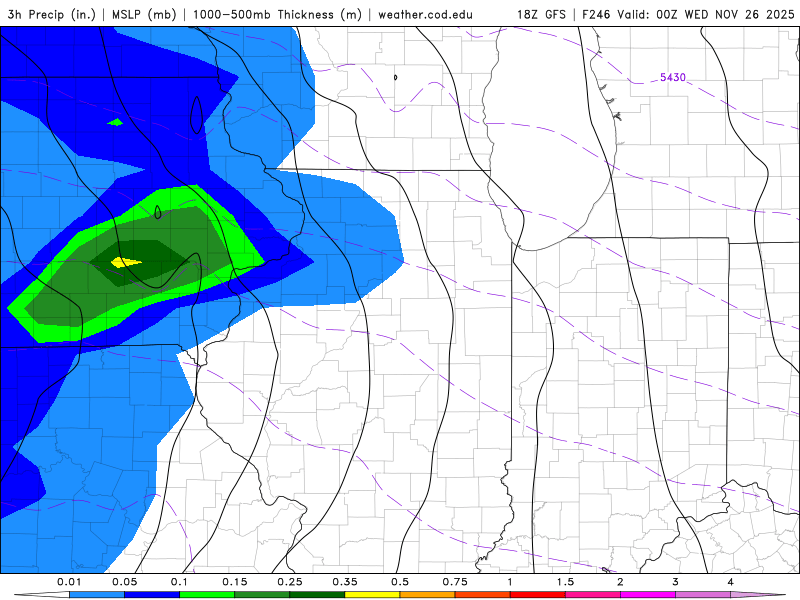This screenshot has width=800, height=600.
Task: Click the '3h Precip (in.)' title text
Action: pos(52,14)
